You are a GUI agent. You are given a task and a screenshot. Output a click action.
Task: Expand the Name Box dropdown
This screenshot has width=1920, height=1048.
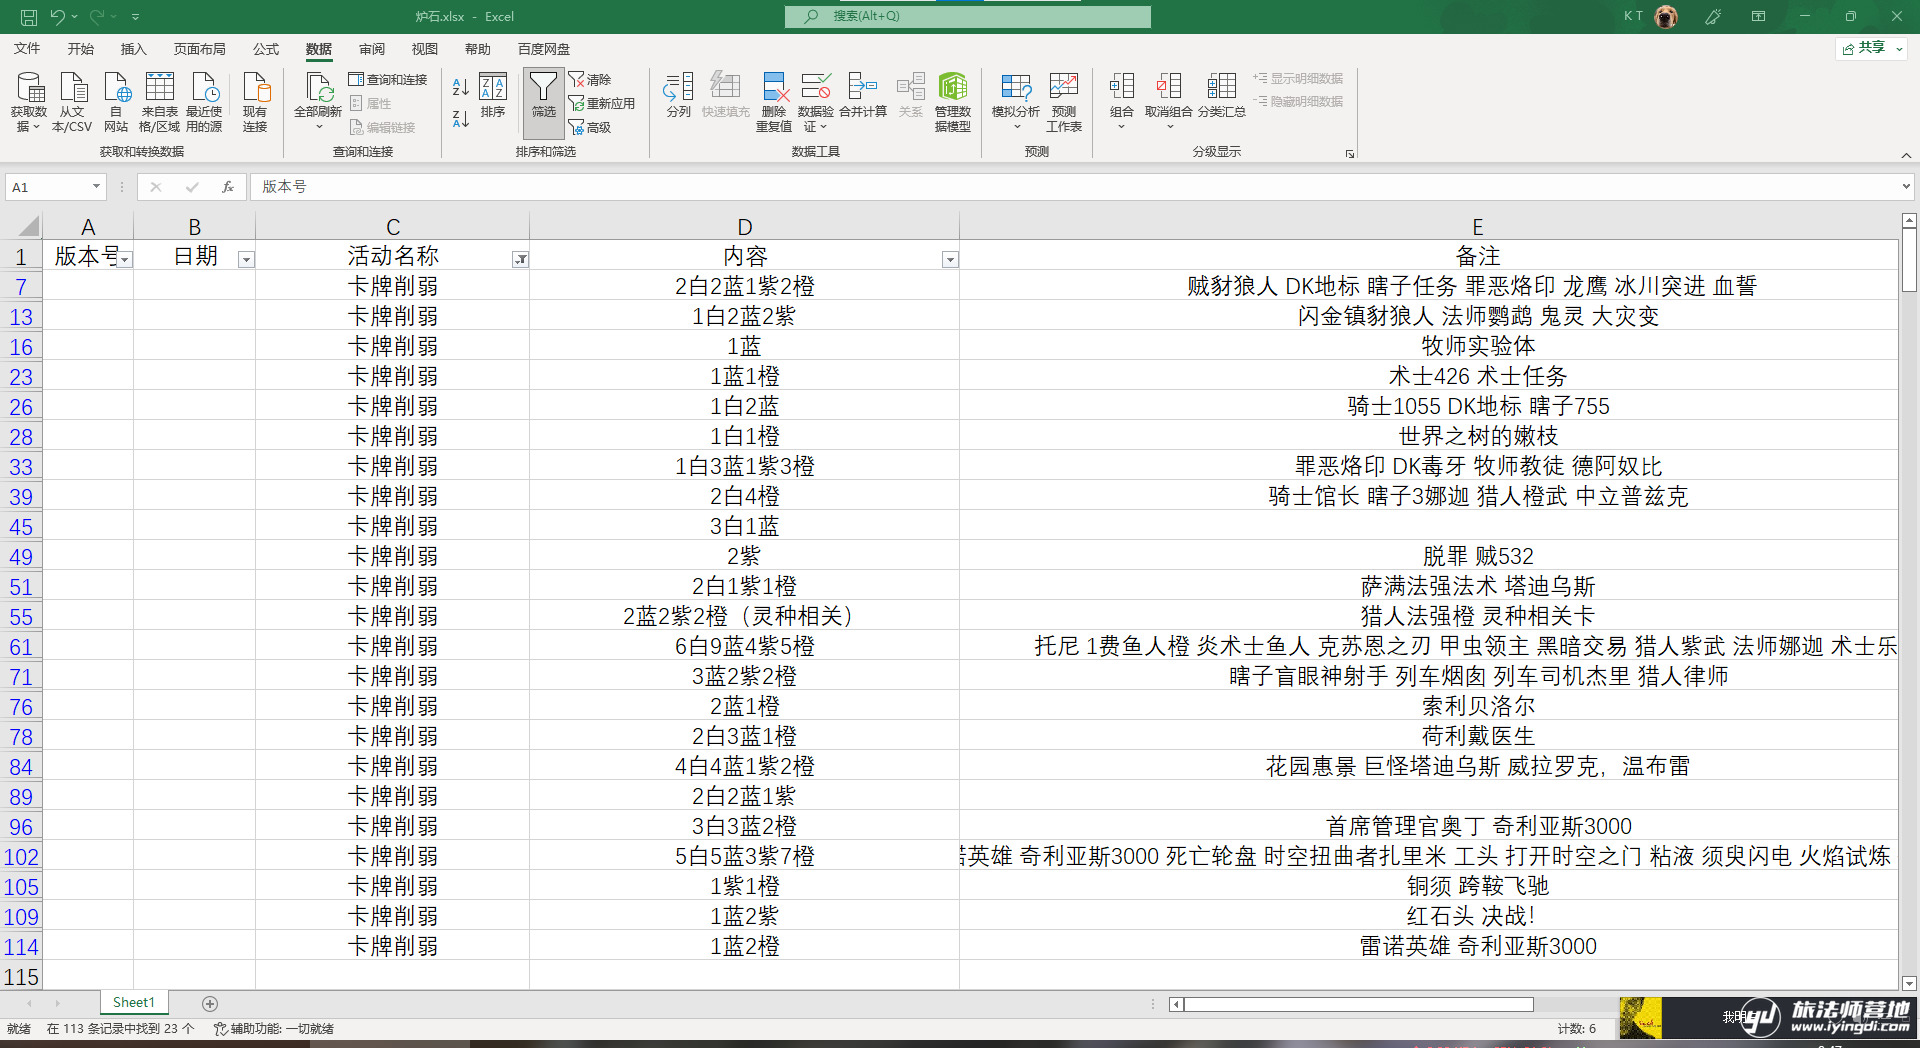[96, 187]
